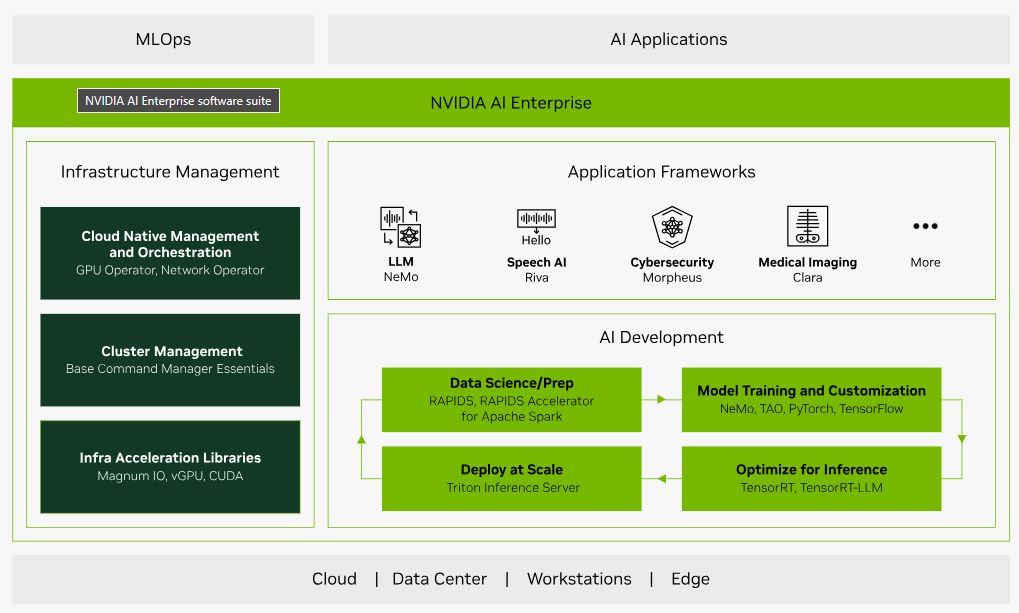The image size is (1019, 613).
Task: Click the Application Frameworks panel header
Action: click(661, 171)
